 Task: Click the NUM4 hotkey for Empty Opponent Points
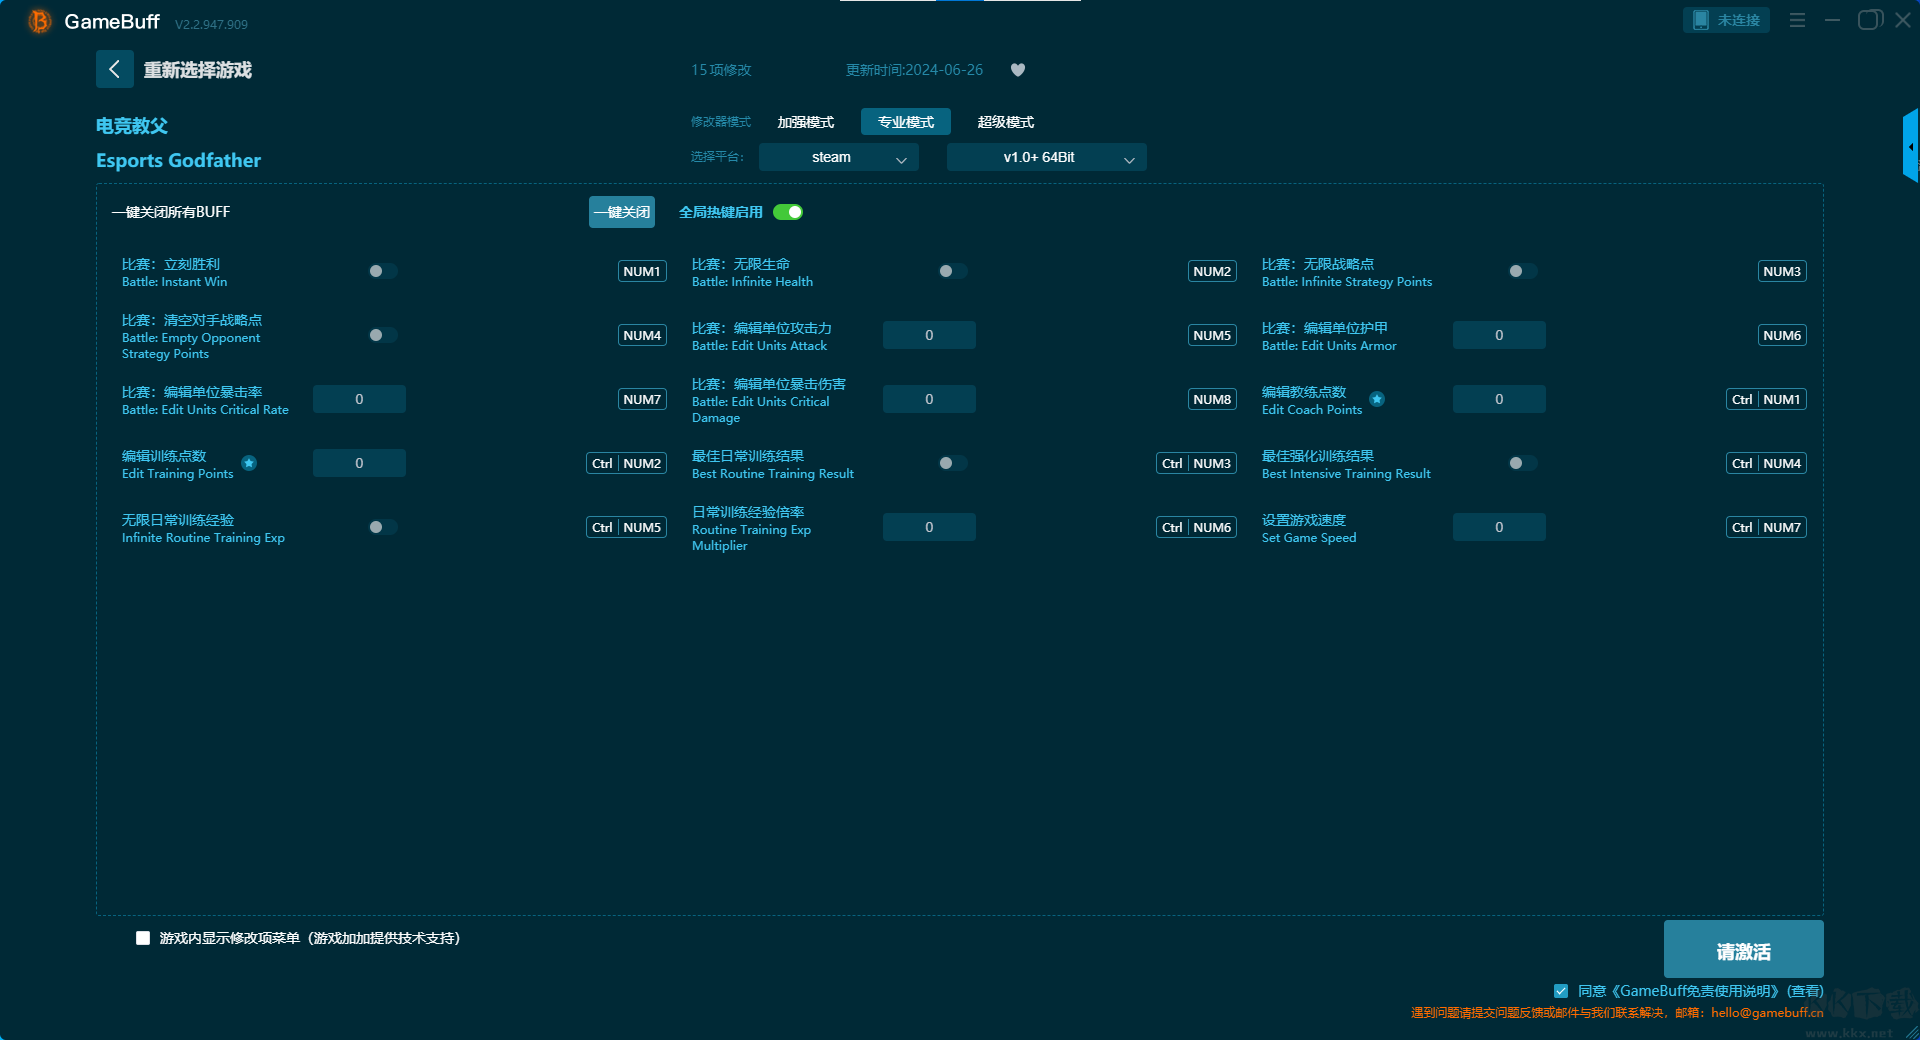[642, 335]
